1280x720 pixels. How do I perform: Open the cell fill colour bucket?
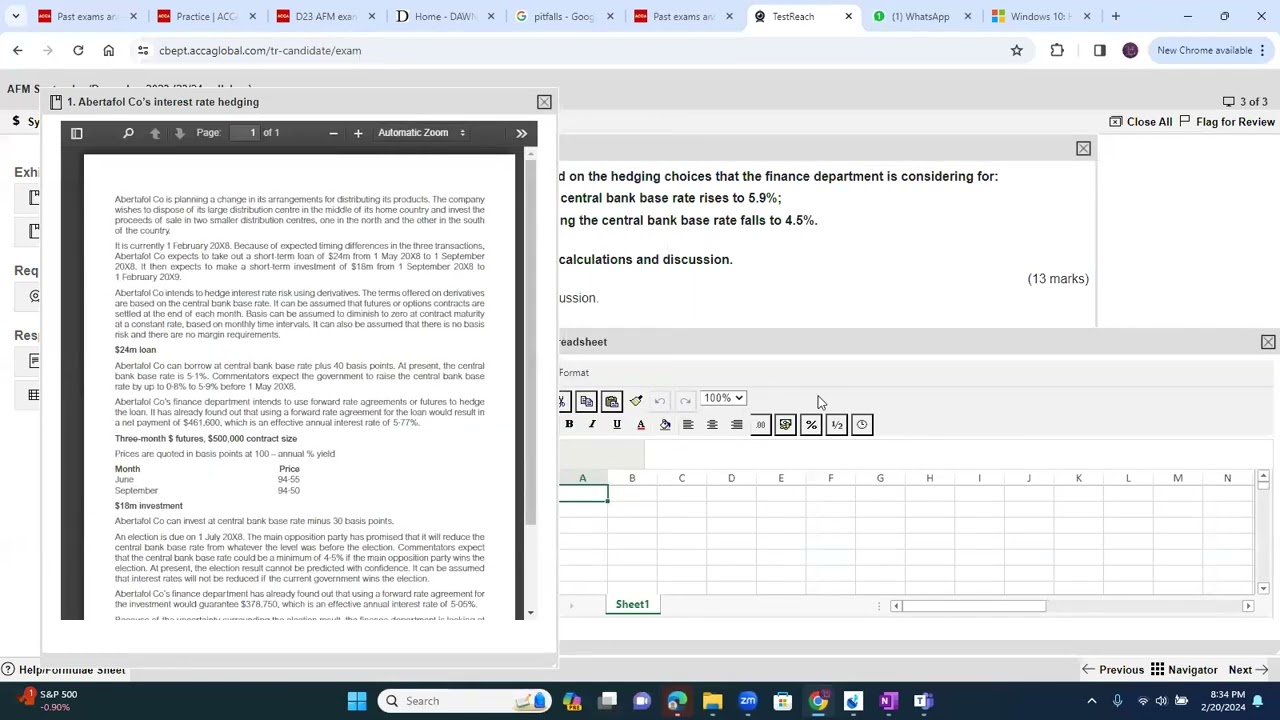click(665, 425)
